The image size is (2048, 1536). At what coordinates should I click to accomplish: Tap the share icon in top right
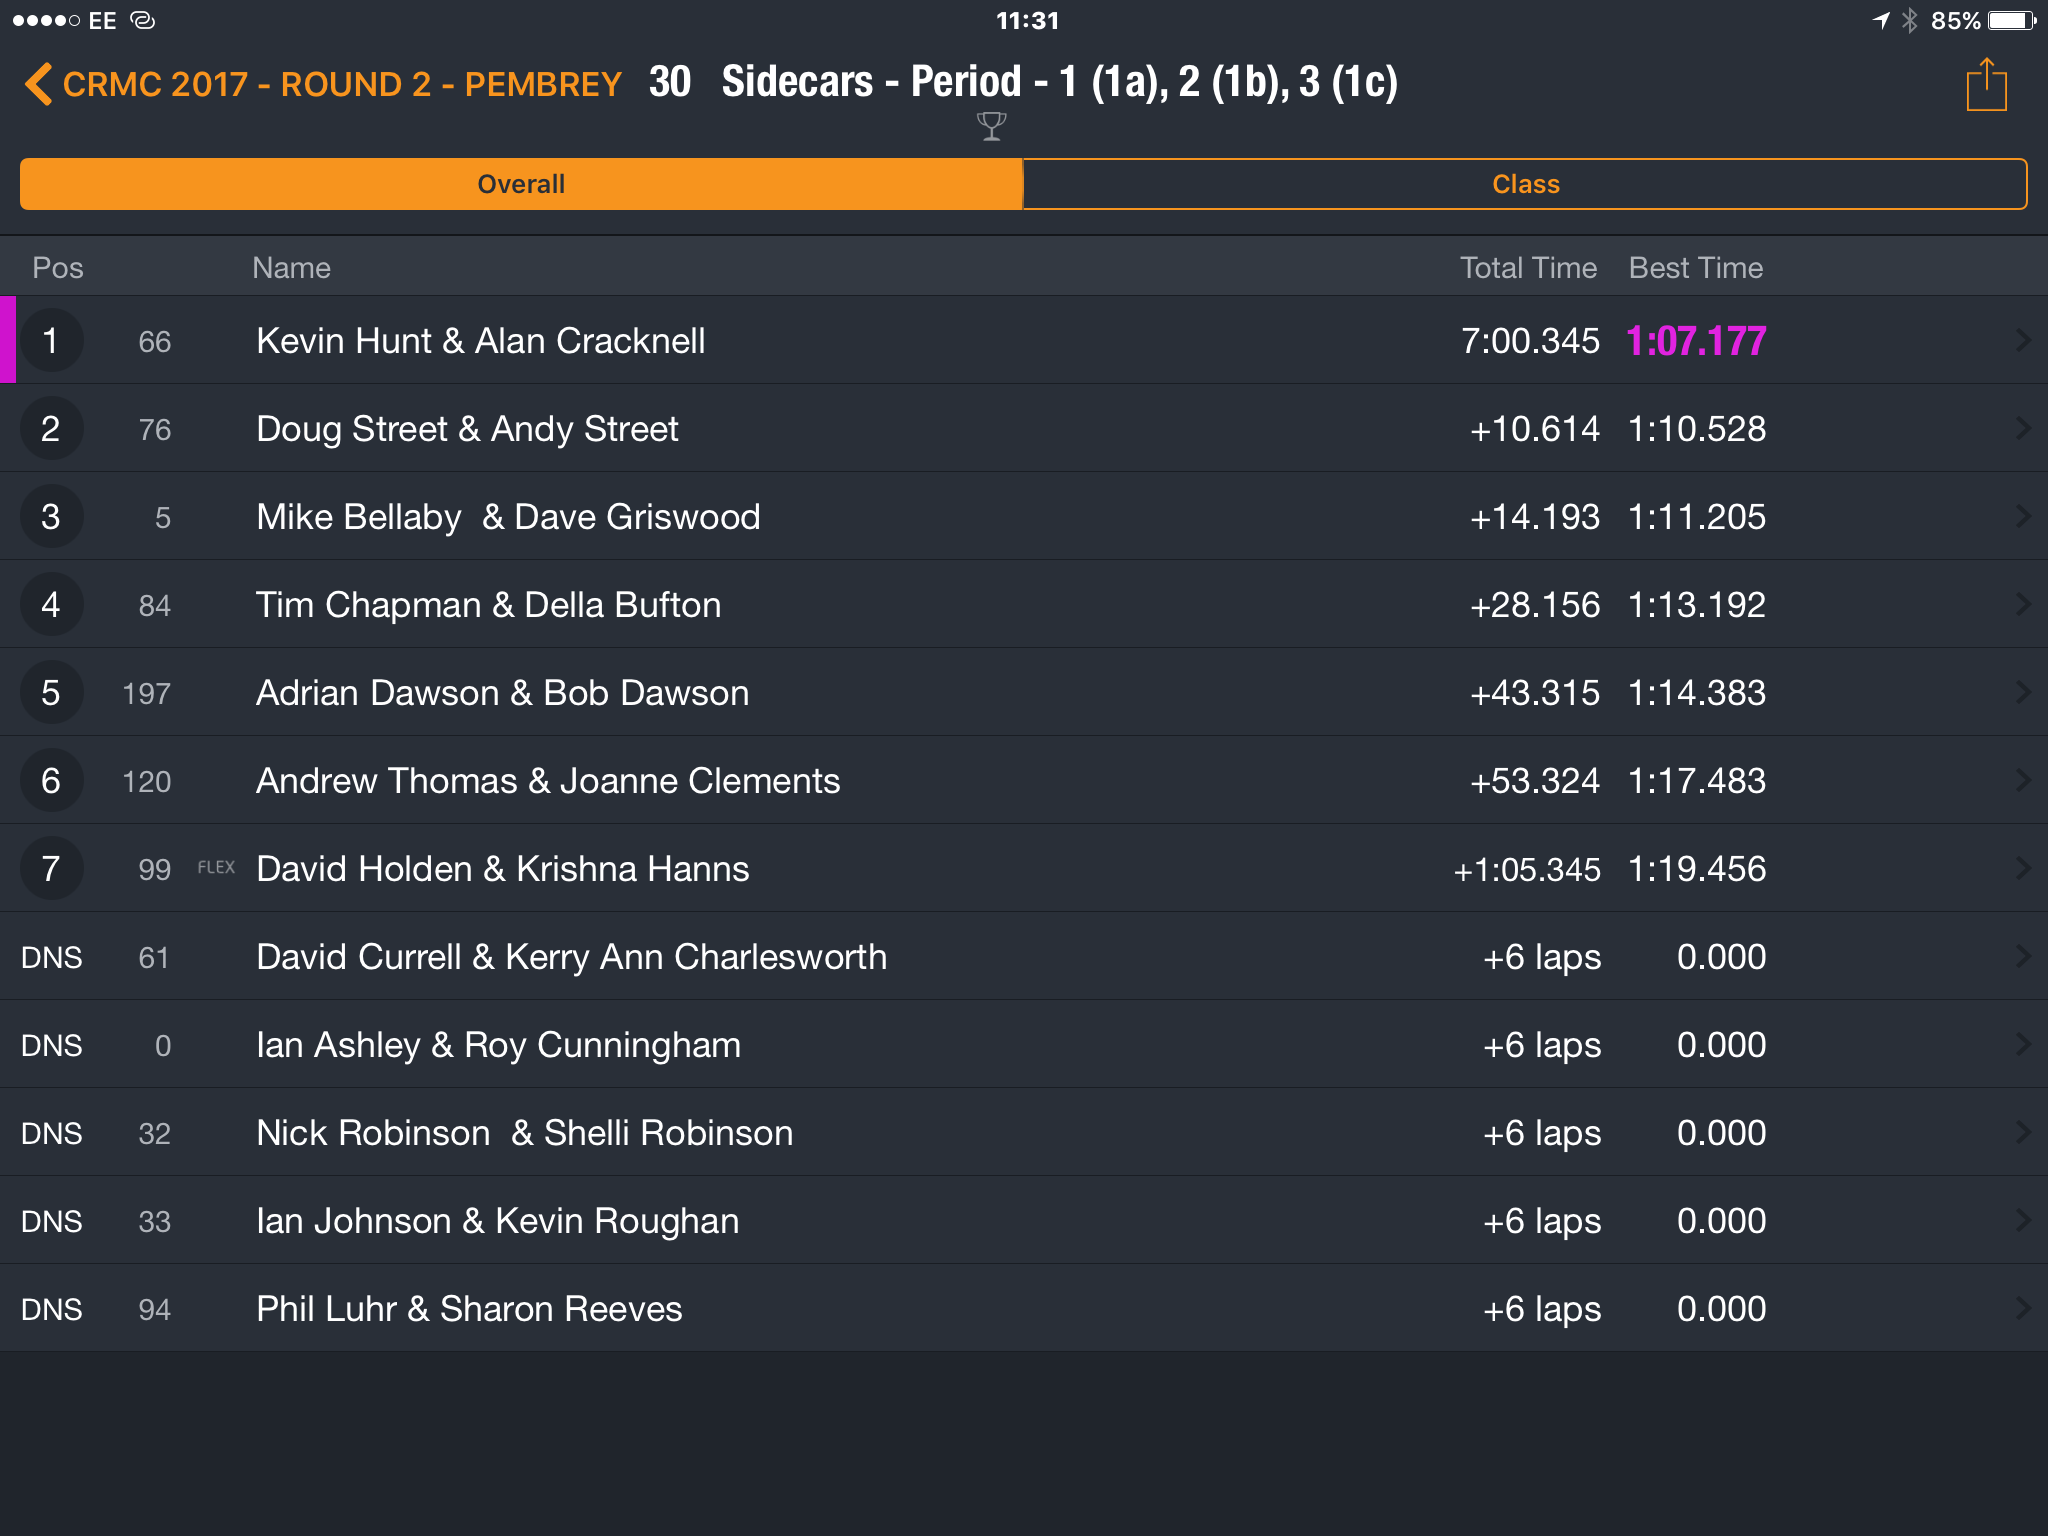click(x=1986, y=85)
